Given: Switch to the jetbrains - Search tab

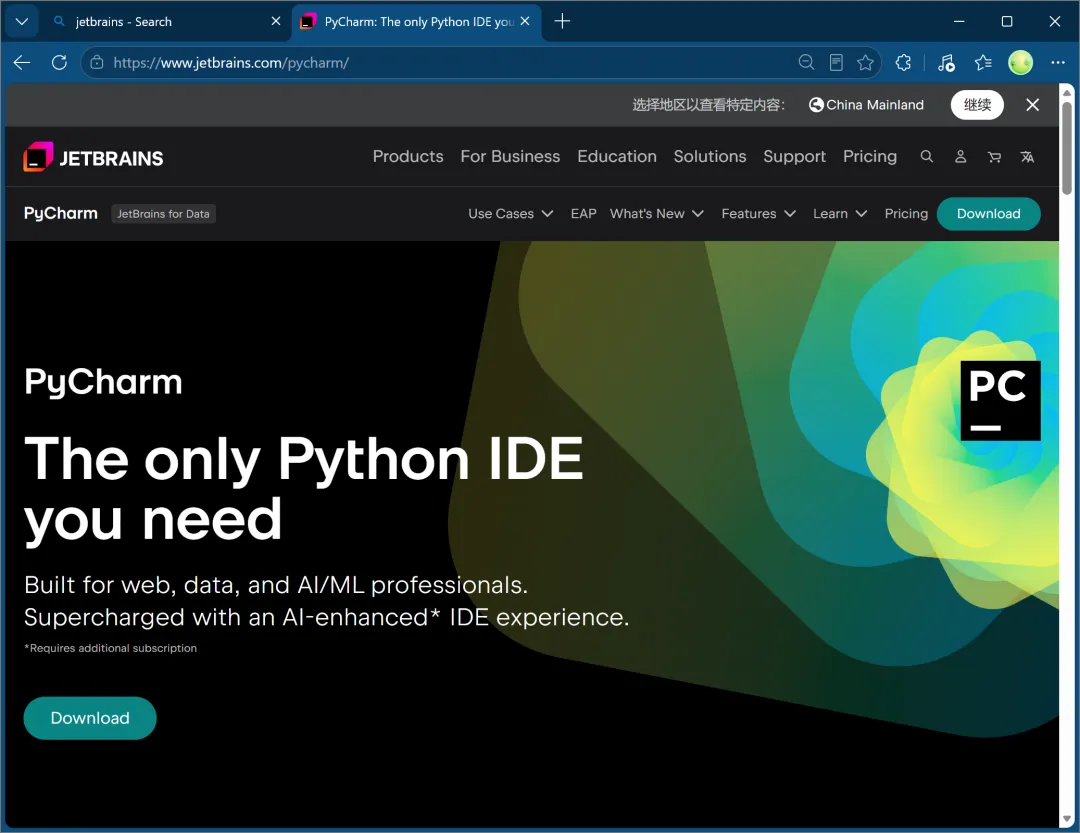Looking at the screenshot, I should (x=165, y=21).
